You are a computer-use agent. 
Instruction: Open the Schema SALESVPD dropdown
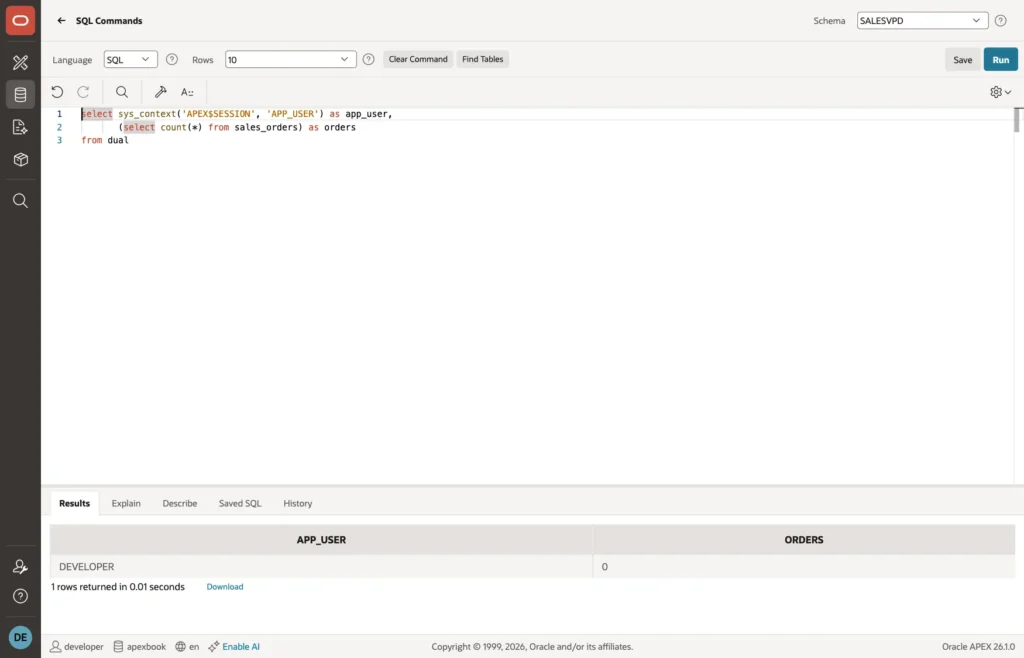tap(922, 21)
